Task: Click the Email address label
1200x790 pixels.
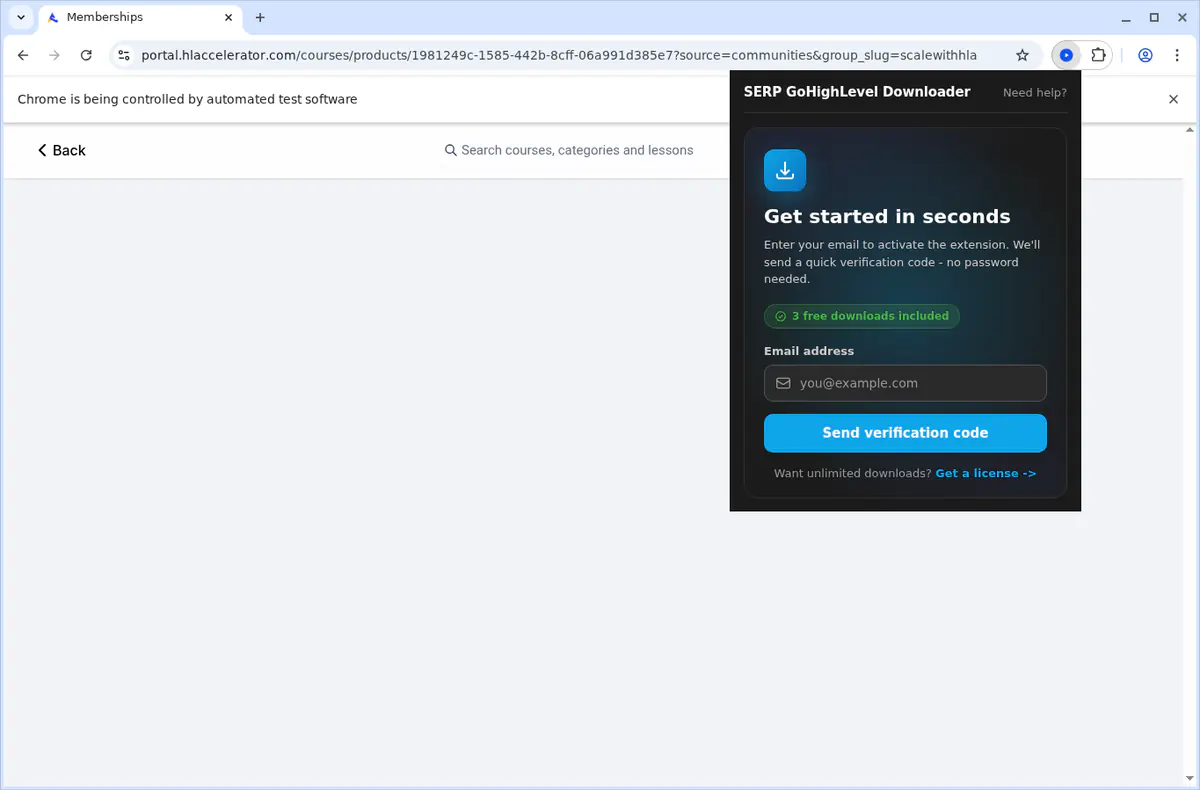Action: (809, 351)
